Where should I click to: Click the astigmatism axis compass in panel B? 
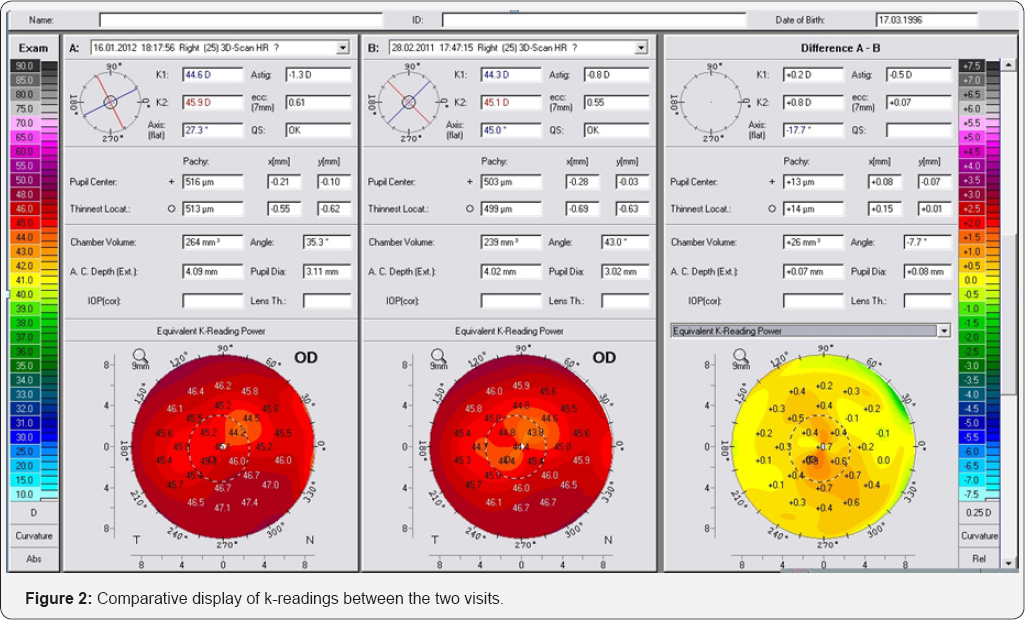(408, 102)
